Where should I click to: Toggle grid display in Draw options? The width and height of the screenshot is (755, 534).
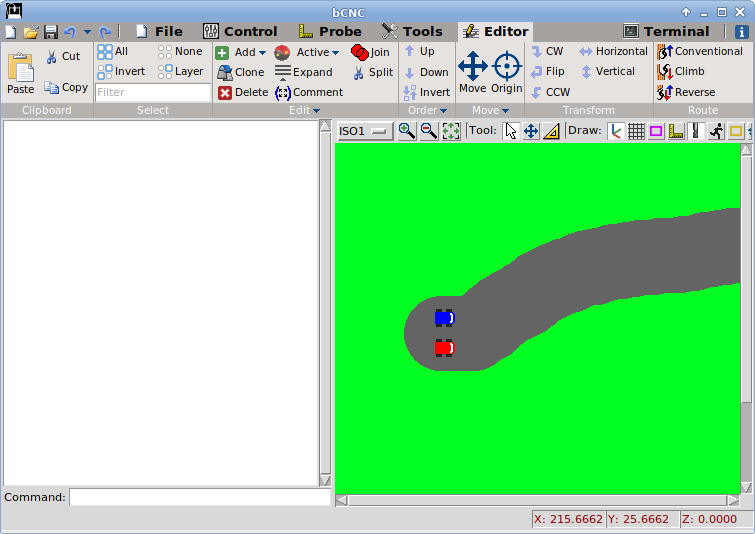636,131
